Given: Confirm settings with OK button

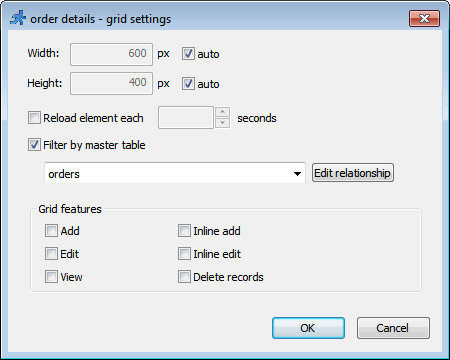Looking at the screenshot, I should pos(308,328).
